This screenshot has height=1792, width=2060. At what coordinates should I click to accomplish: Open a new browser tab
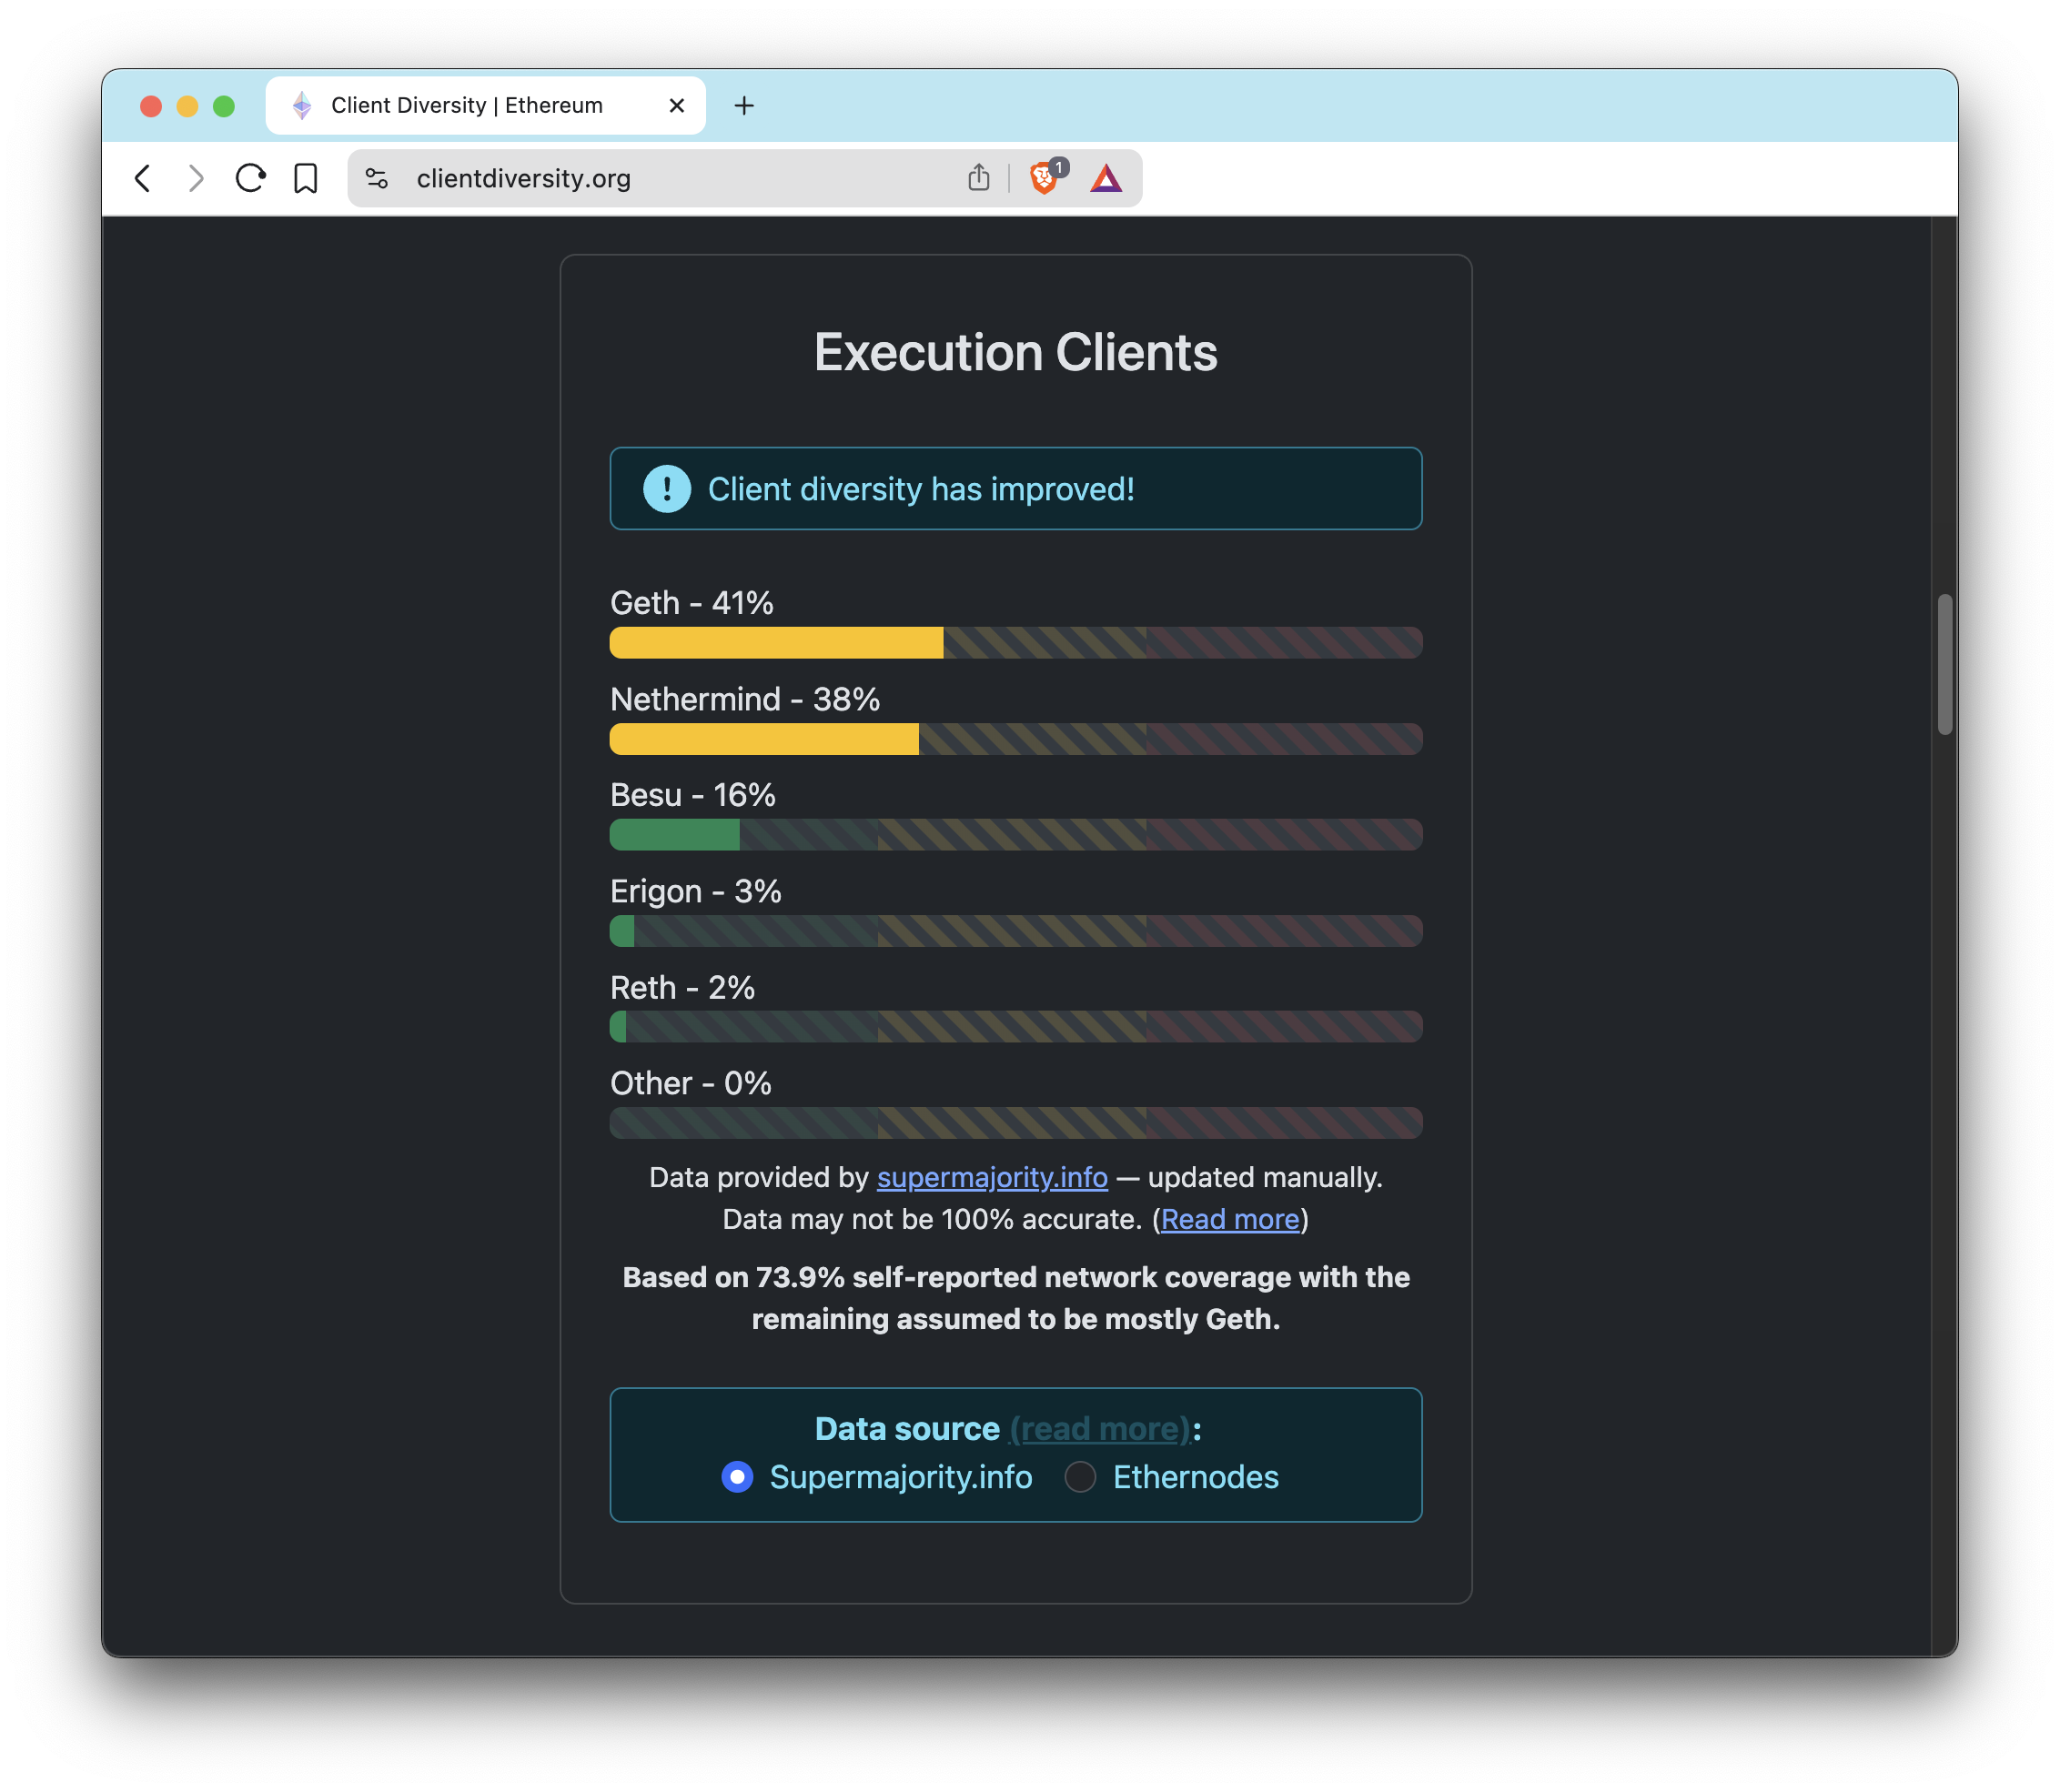tap(744, 105)
